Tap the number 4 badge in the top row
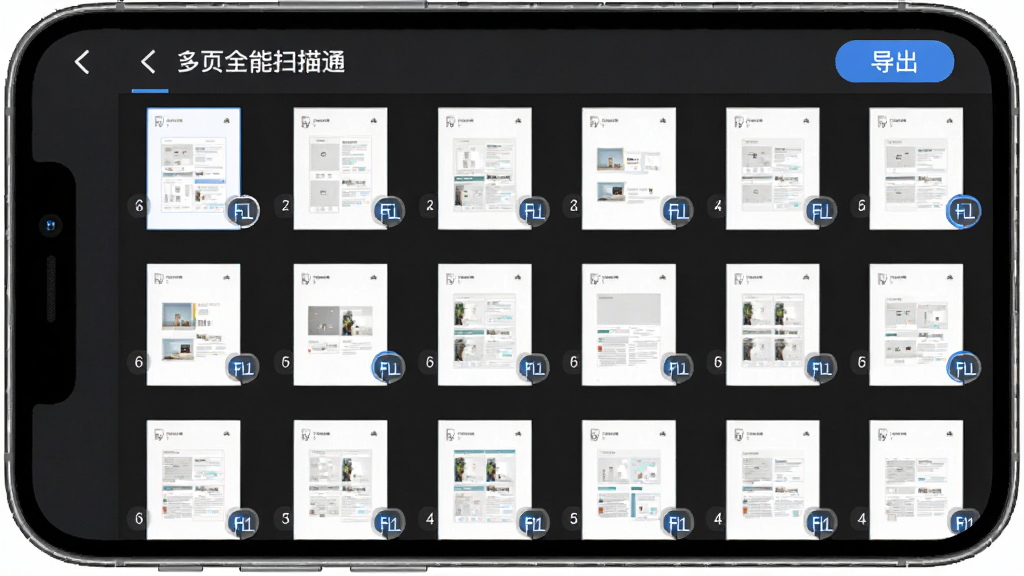The height and width of the screenshot is (576, 1024). pos(718,206)
